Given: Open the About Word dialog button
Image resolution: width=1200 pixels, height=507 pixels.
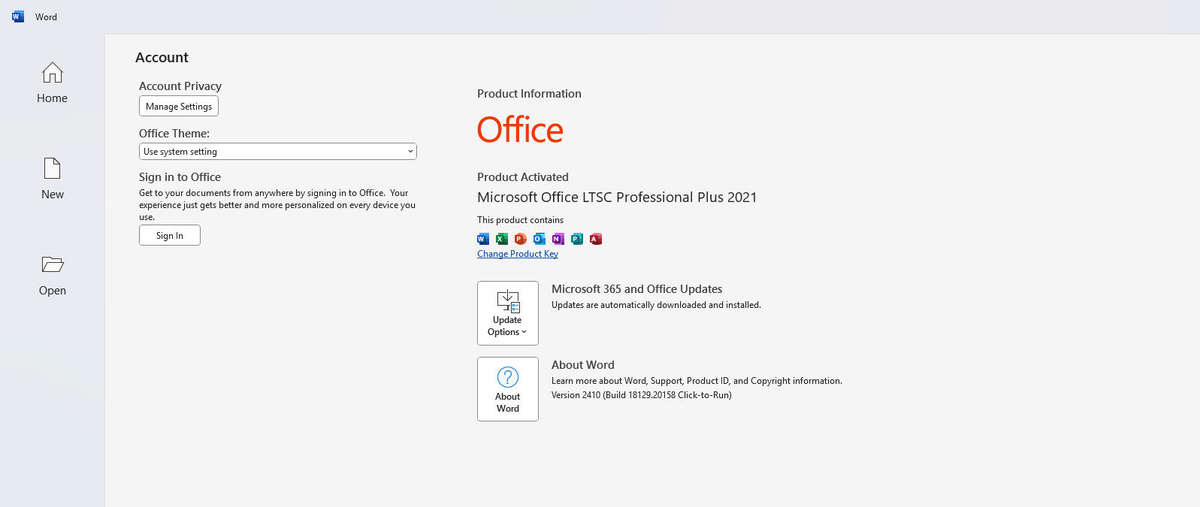Looking at the screenshot, I should 508,390.
